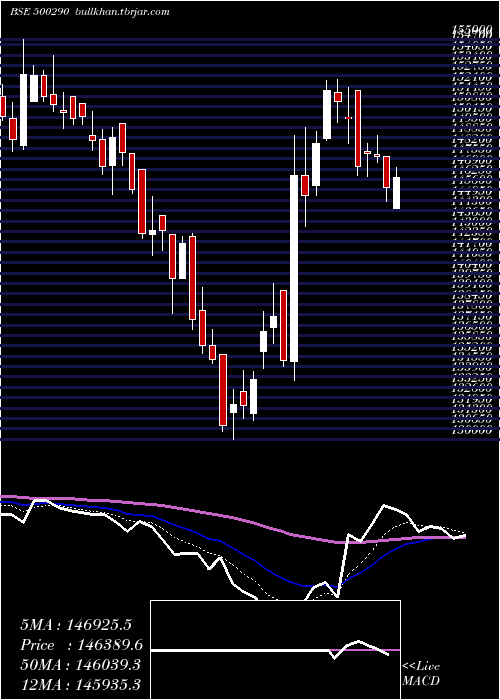Image resolution: width=500 pixels, height=700 pixels.
Task: Click the '5MA : 146925.5' value
Action: (x=76, y=625)
